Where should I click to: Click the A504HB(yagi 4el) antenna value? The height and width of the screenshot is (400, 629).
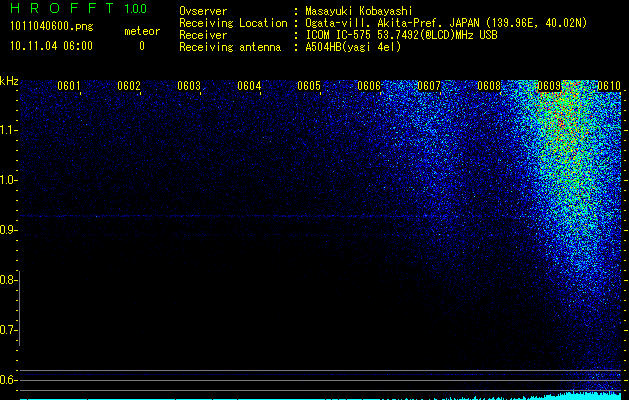point(353,47)
